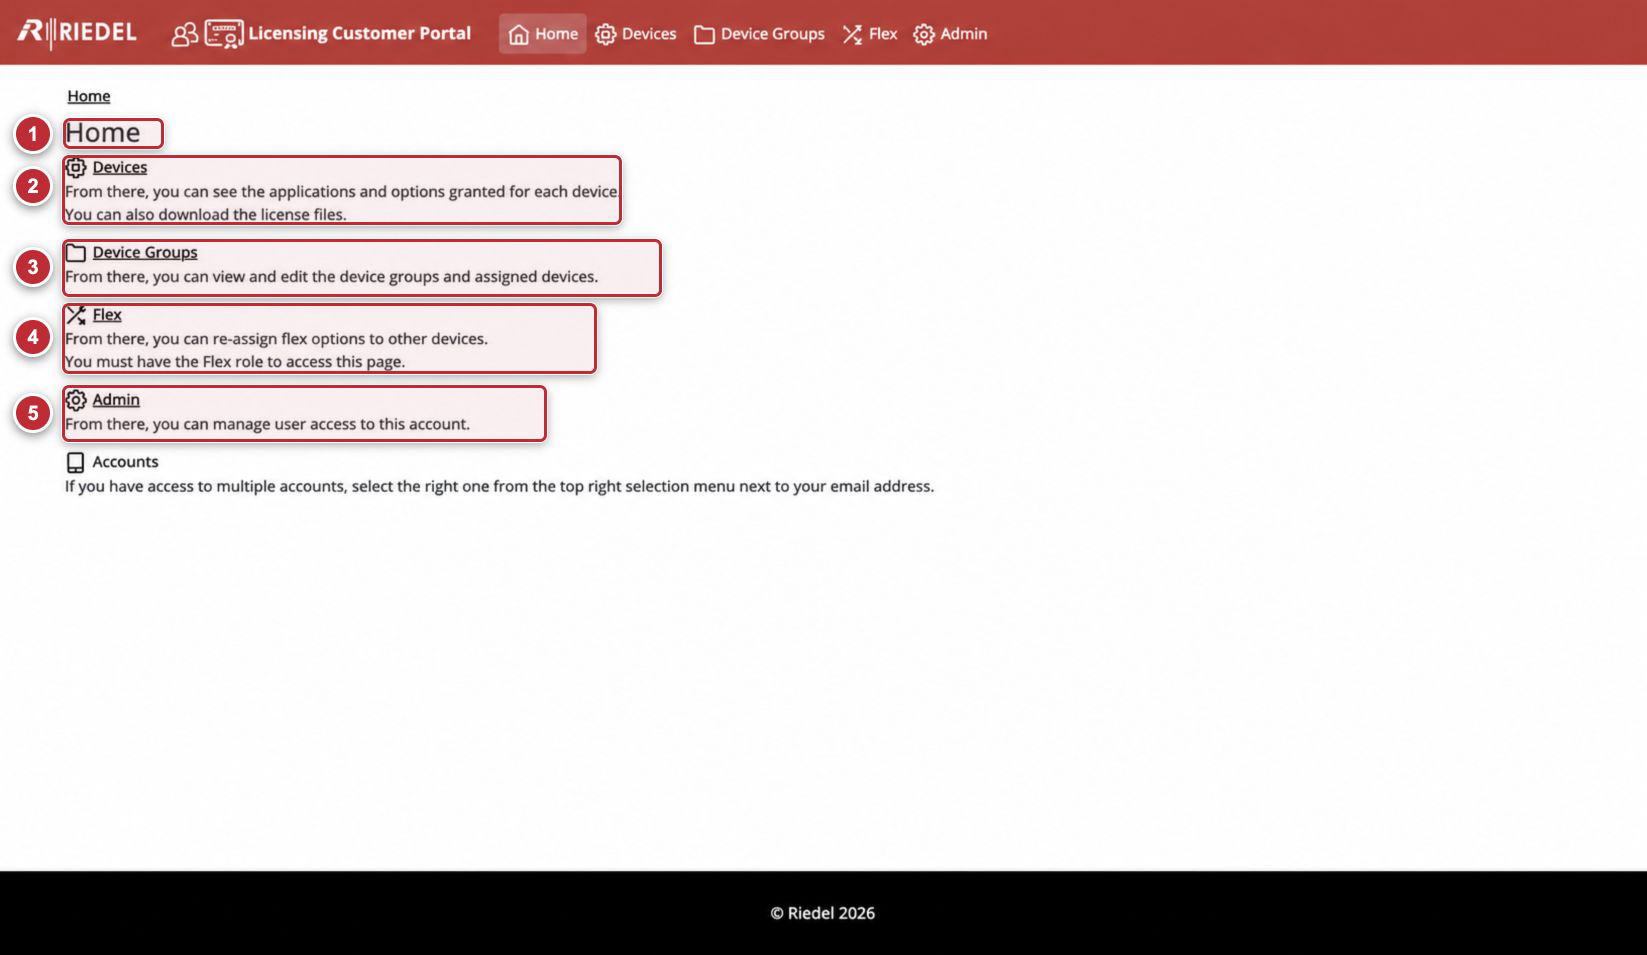Click the Home breadcrumb link

(x=89, y=96)
